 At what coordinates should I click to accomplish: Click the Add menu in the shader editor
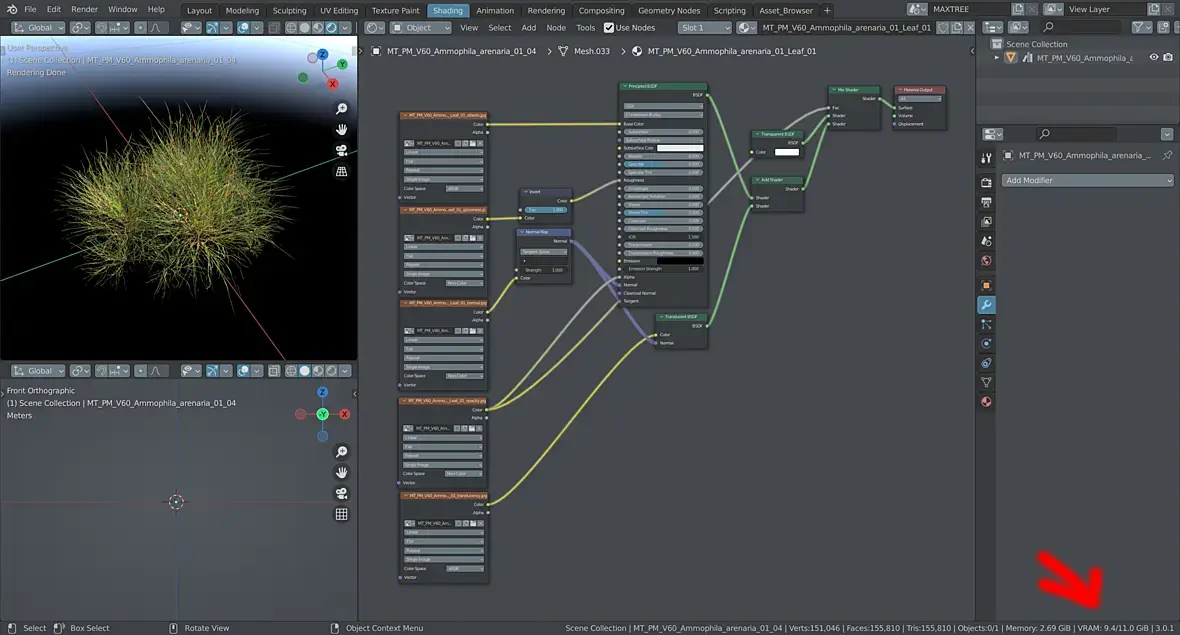[x=528, y=28]
